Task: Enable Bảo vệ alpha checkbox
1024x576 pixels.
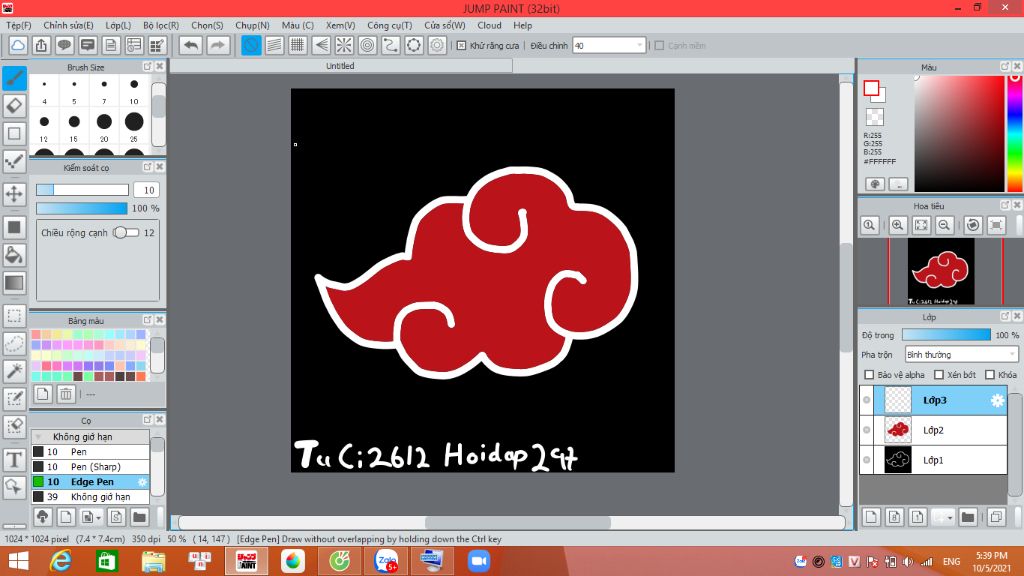Action: point(869,375)
